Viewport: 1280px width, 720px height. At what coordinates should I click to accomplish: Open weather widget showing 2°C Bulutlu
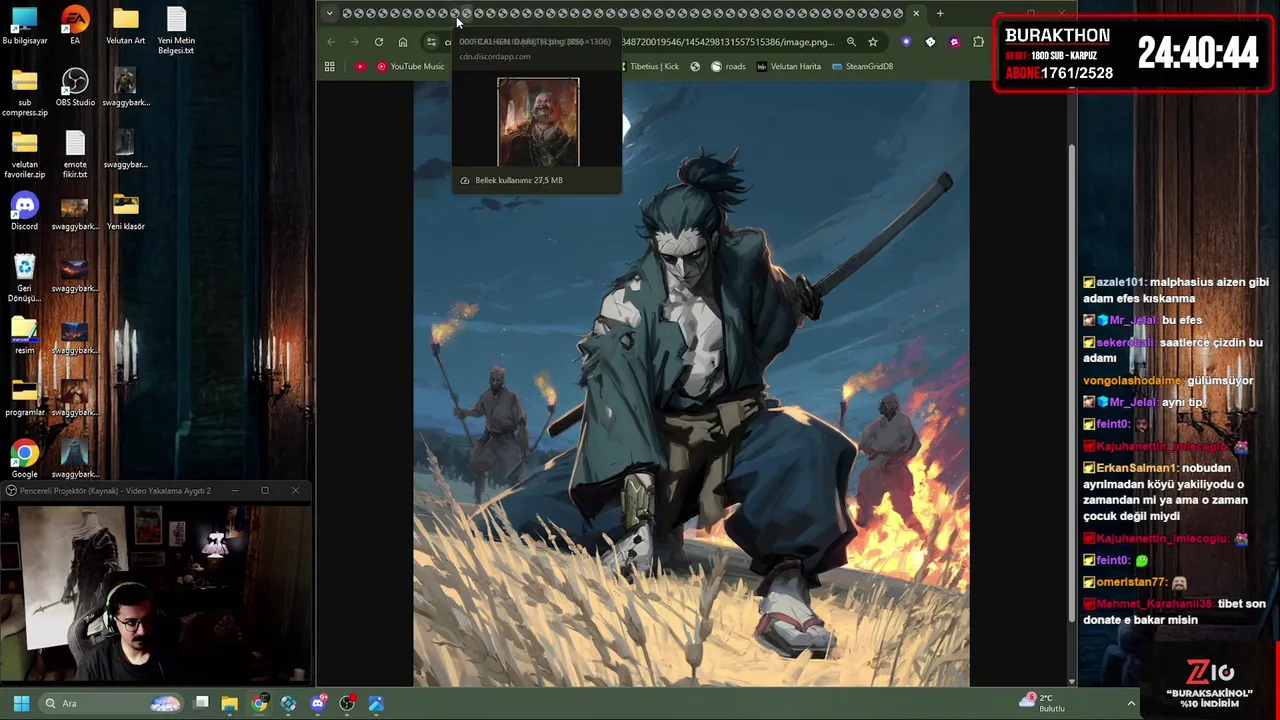pos(1042,703)
